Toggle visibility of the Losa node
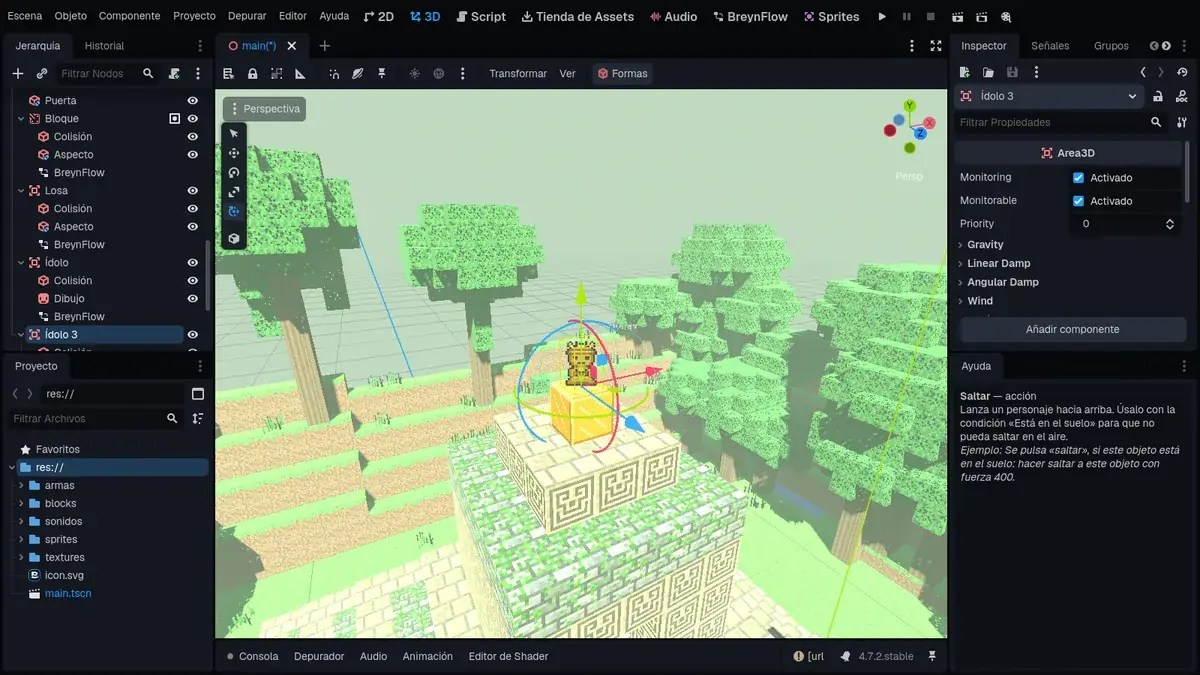The image size is (1200, 675). pos(193,191)
